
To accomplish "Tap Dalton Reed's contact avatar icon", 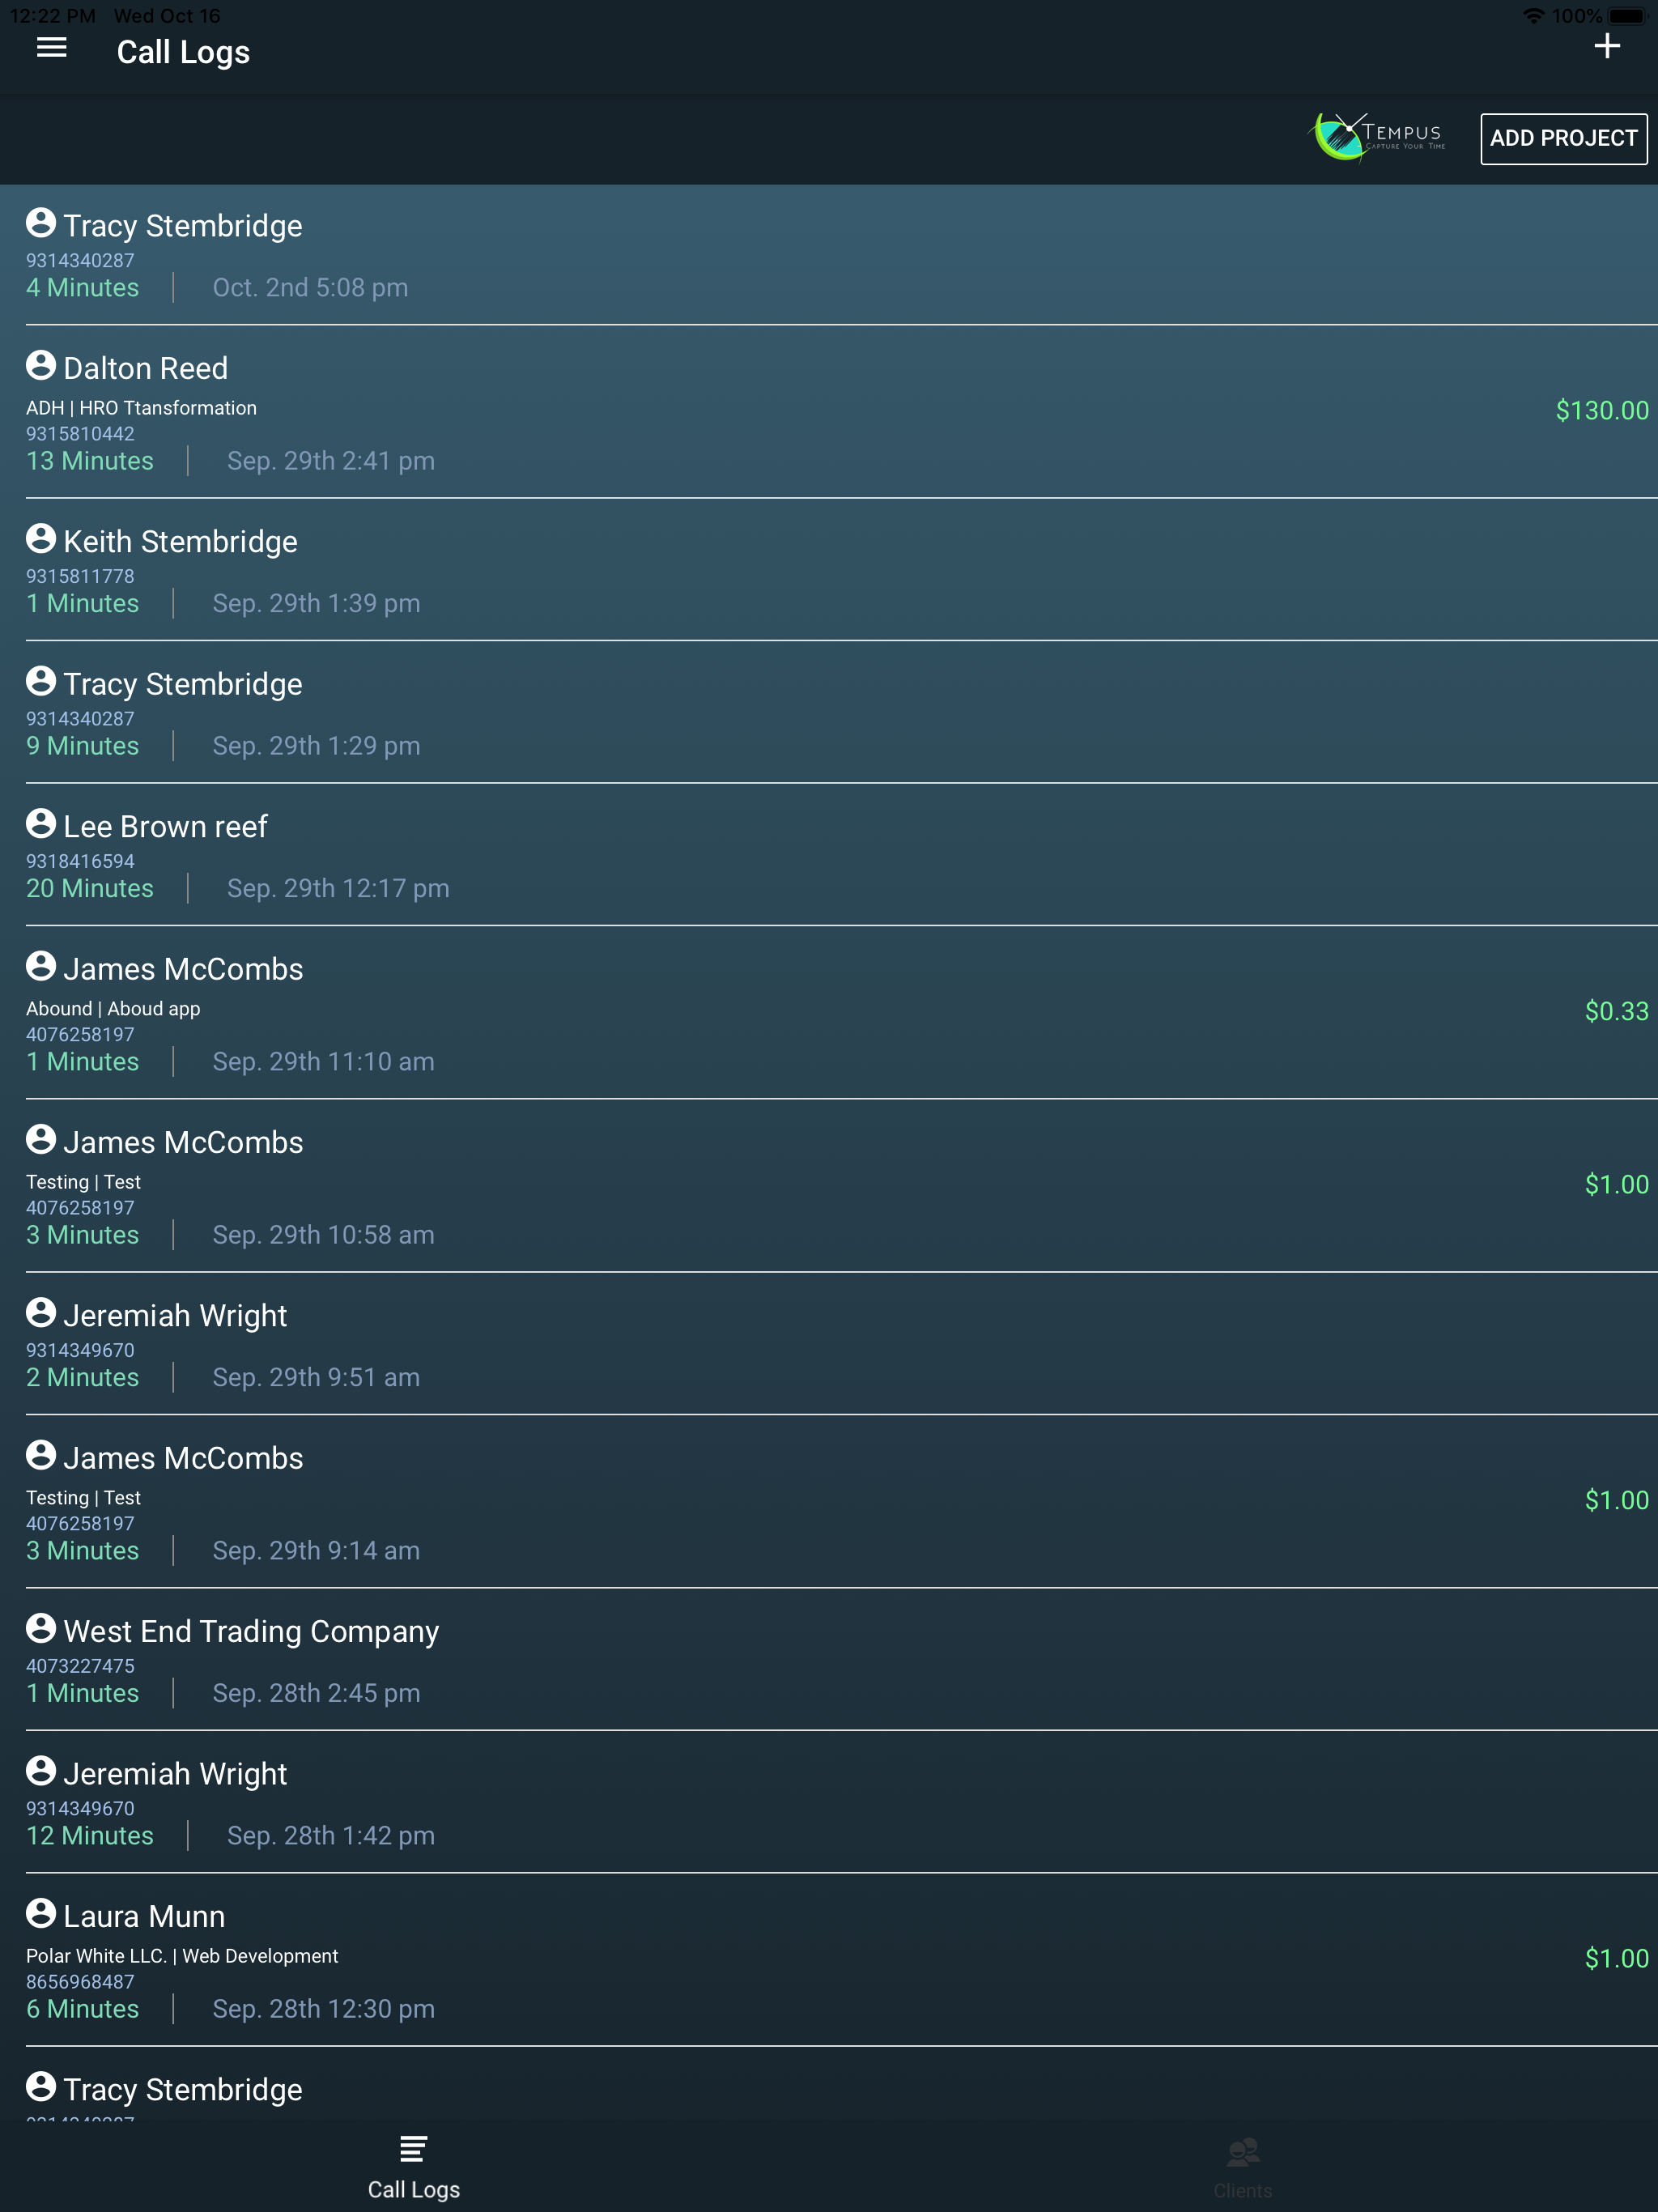I will (x=41, y=365).
